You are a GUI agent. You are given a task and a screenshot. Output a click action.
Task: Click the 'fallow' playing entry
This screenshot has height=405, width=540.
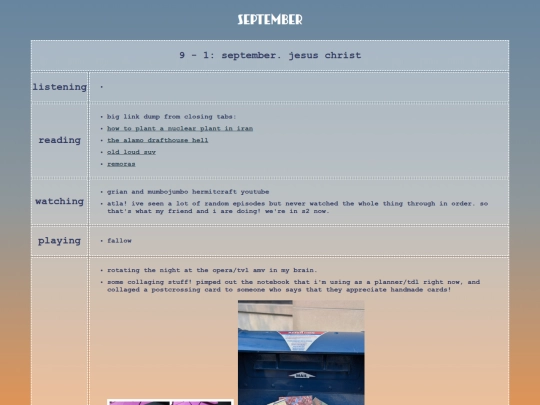(x=119, y=241)
